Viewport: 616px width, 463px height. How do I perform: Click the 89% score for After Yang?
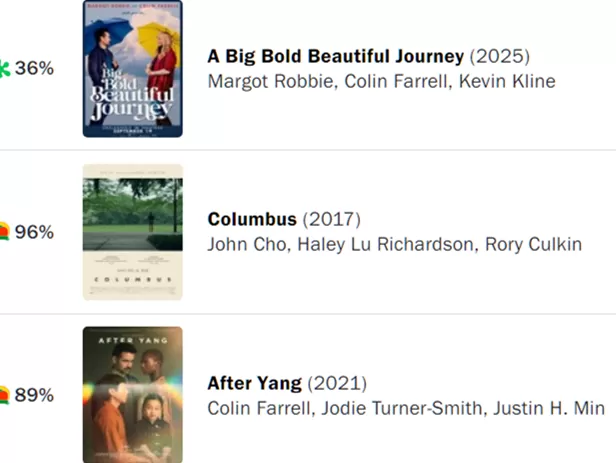tap(34, 395)
